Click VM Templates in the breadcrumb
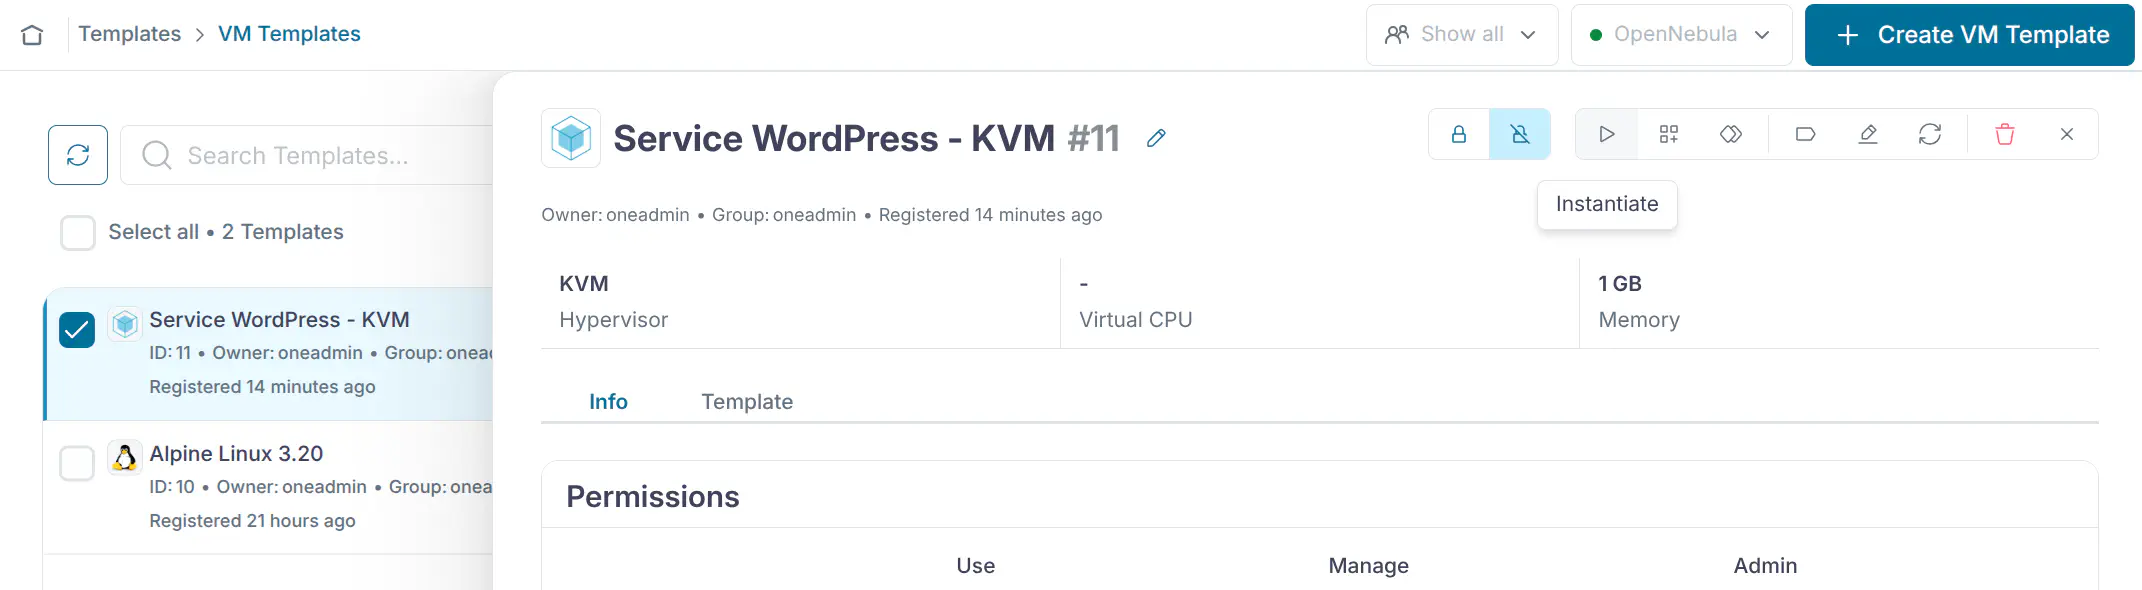The image size is (2142, 590). click(x=289, y=34)
